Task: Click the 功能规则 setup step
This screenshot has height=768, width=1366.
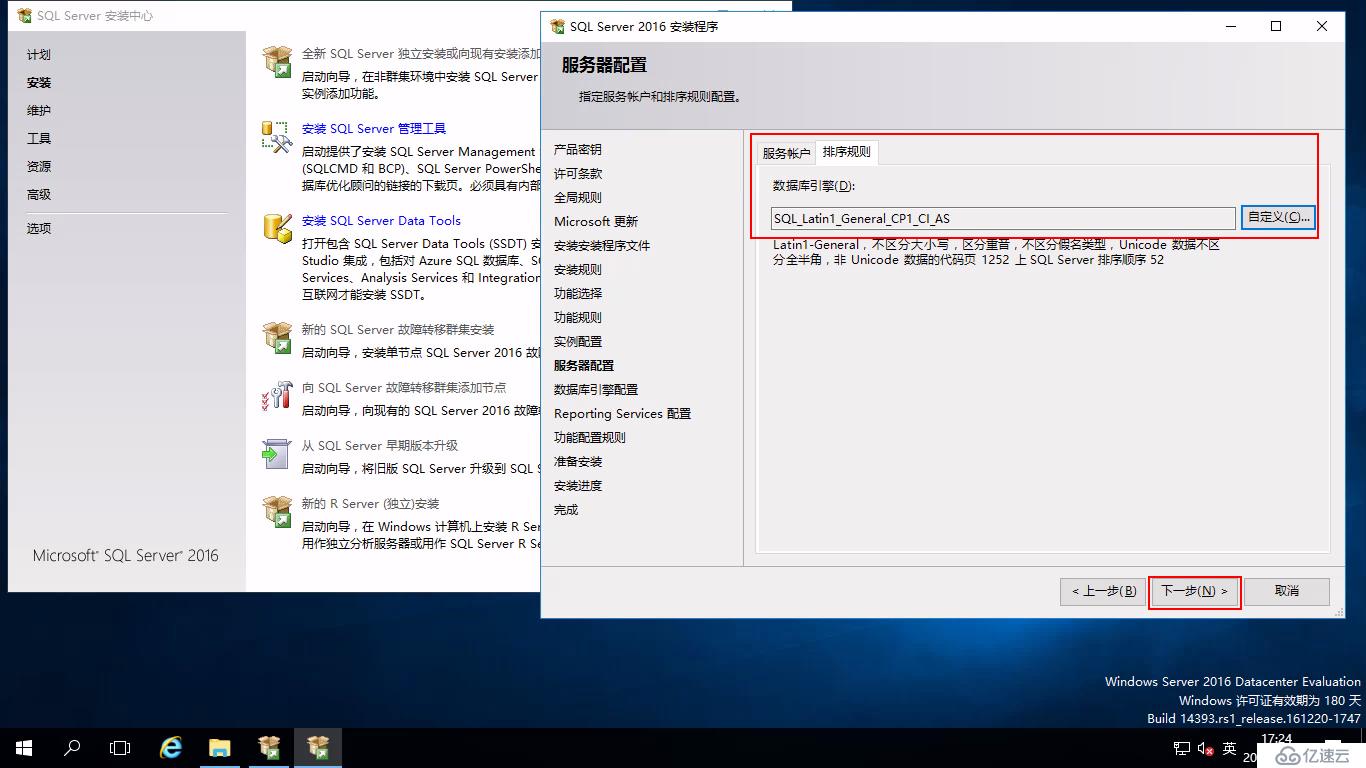Action: click(x=578, y=318)
